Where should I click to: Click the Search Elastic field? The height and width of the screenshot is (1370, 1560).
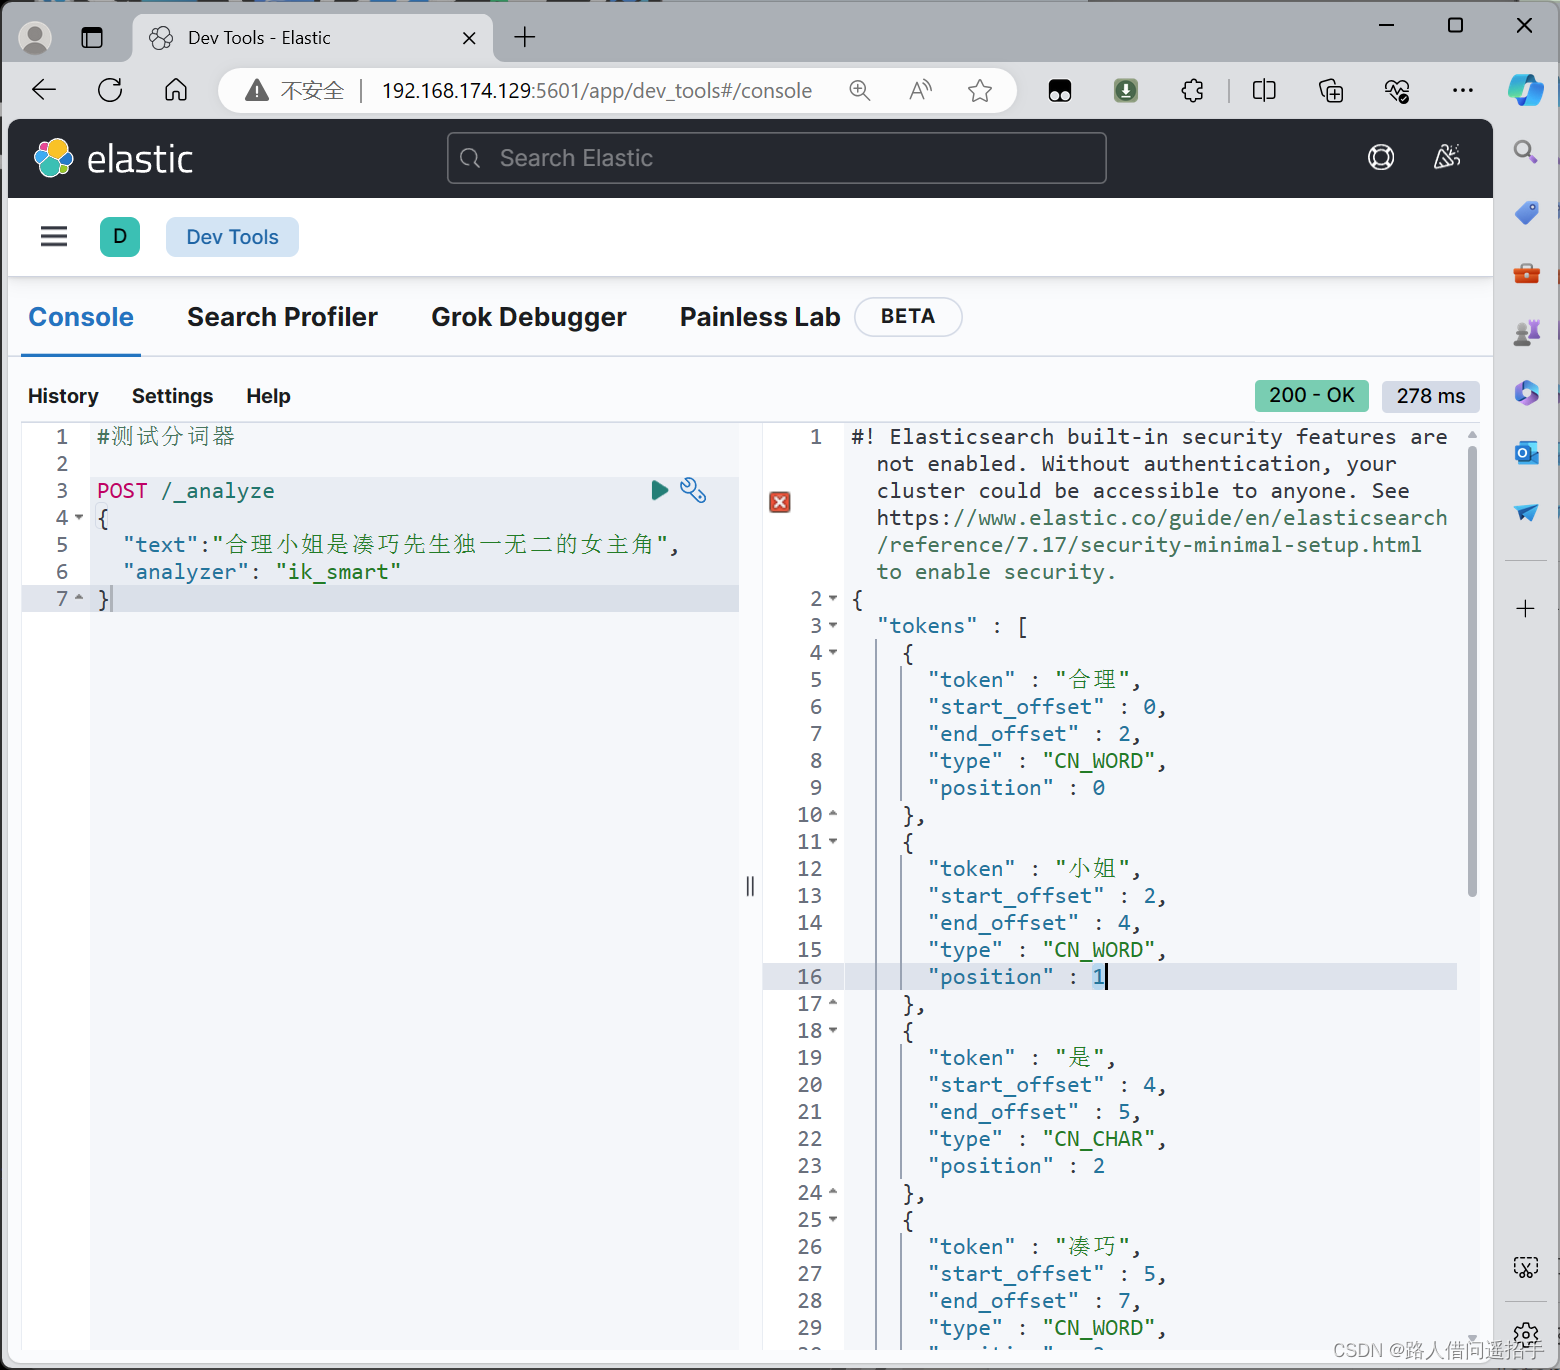point(777,158)
